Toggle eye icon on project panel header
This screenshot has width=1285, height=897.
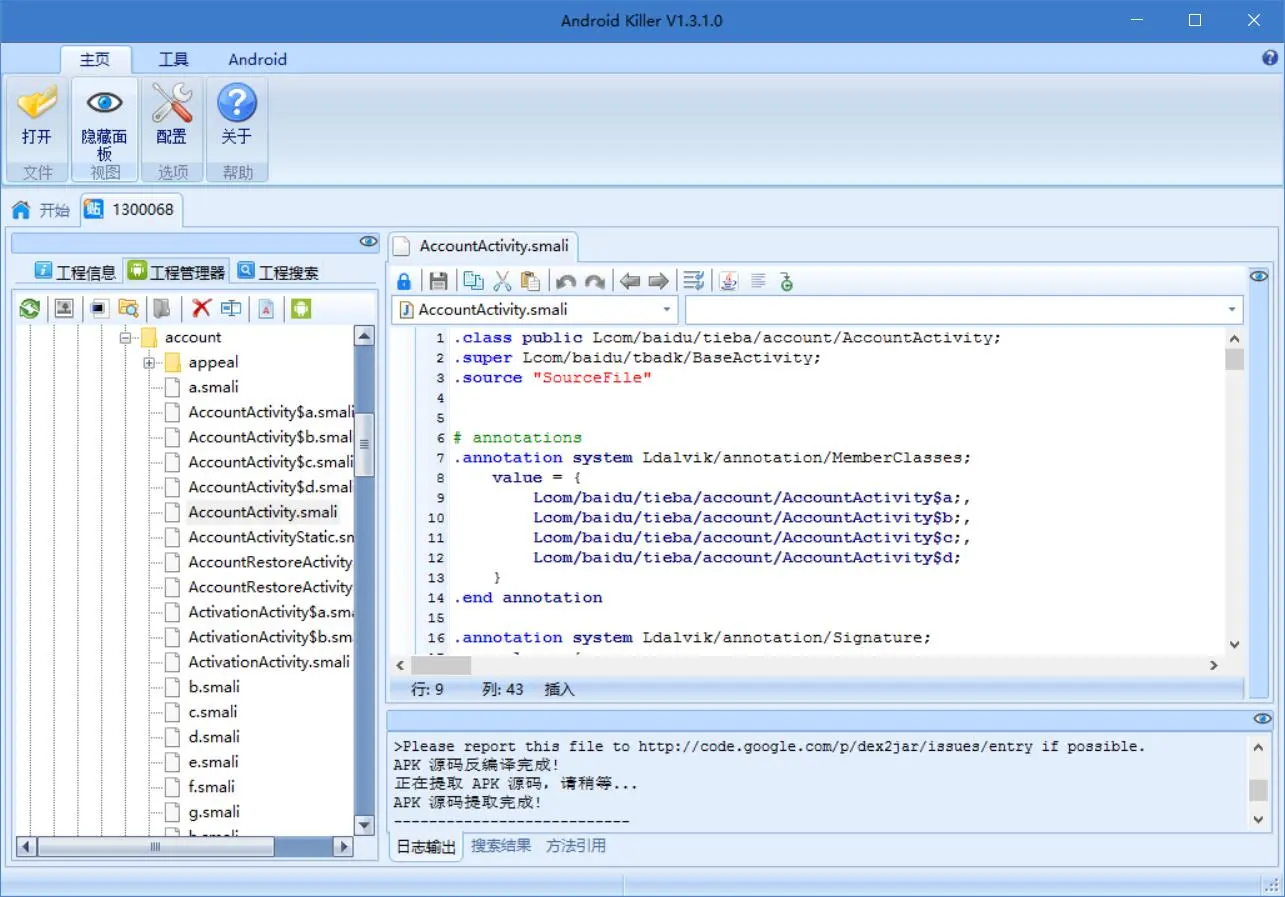(369, 241)
